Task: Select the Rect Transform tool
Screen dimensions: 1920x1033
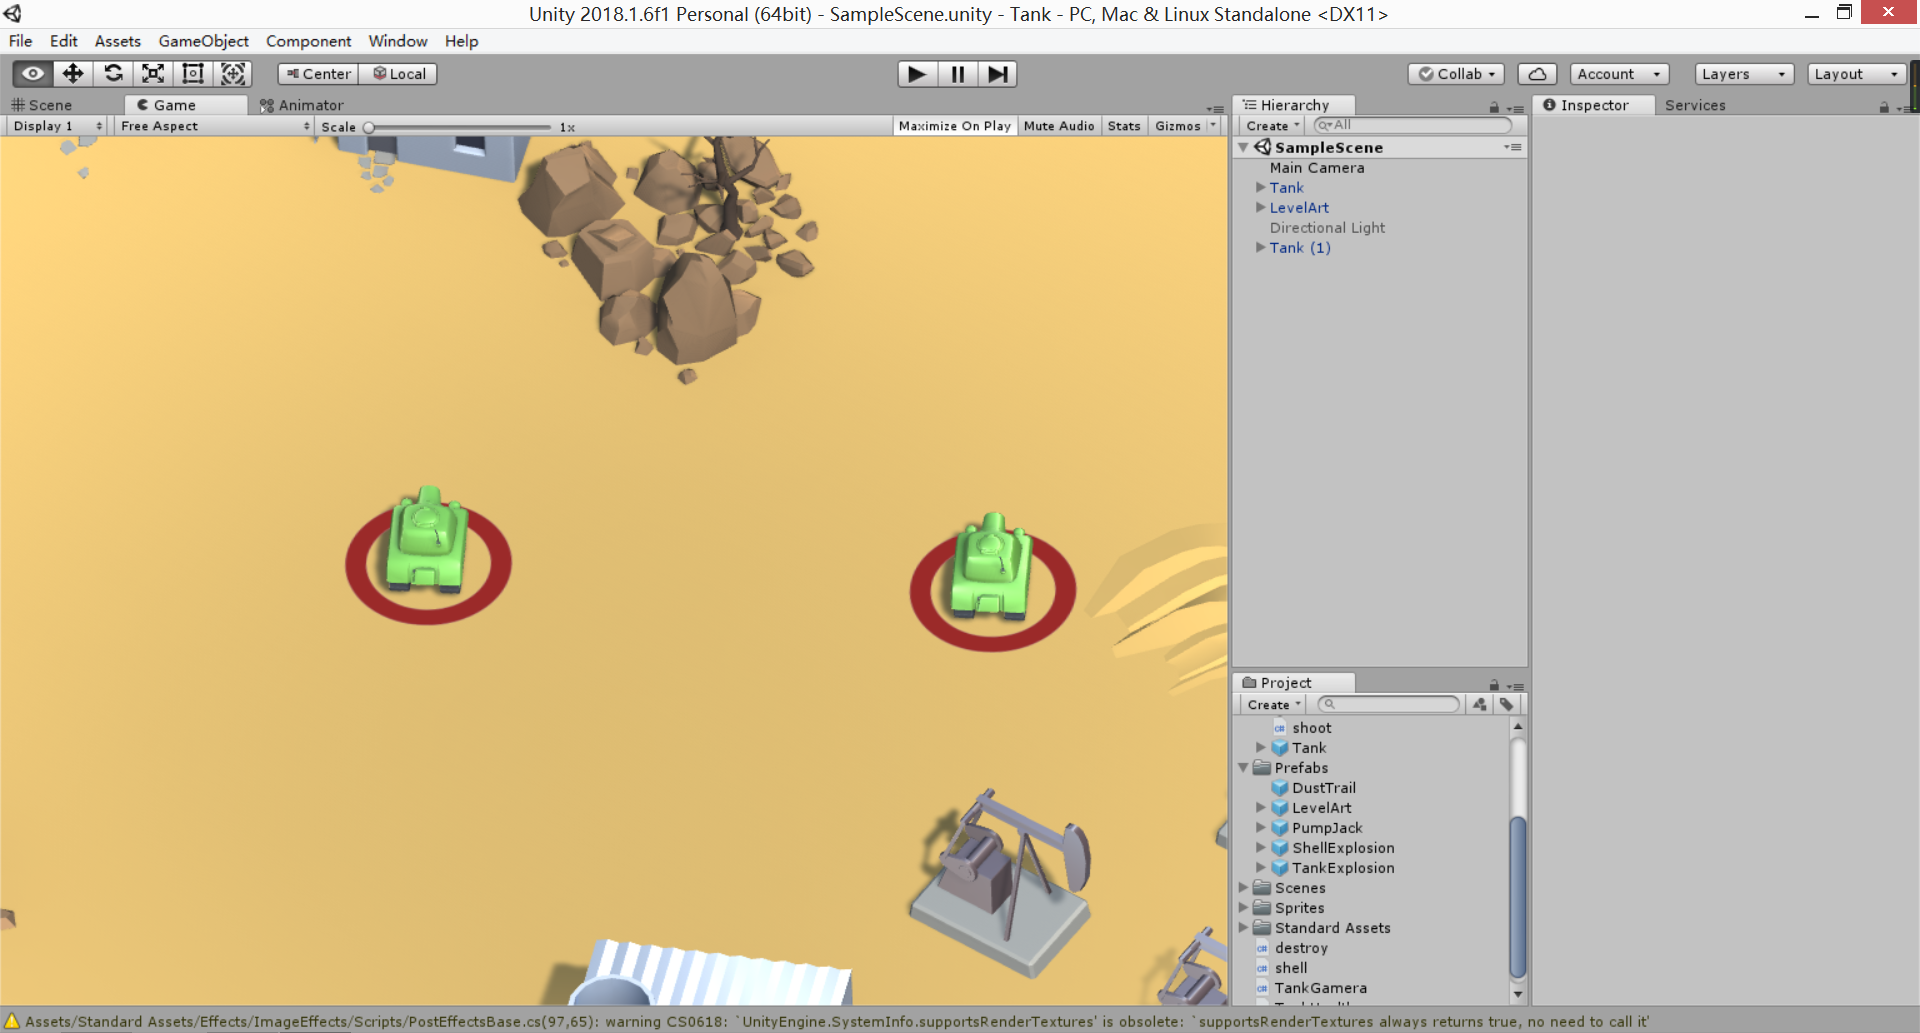Action: (193, 74)
